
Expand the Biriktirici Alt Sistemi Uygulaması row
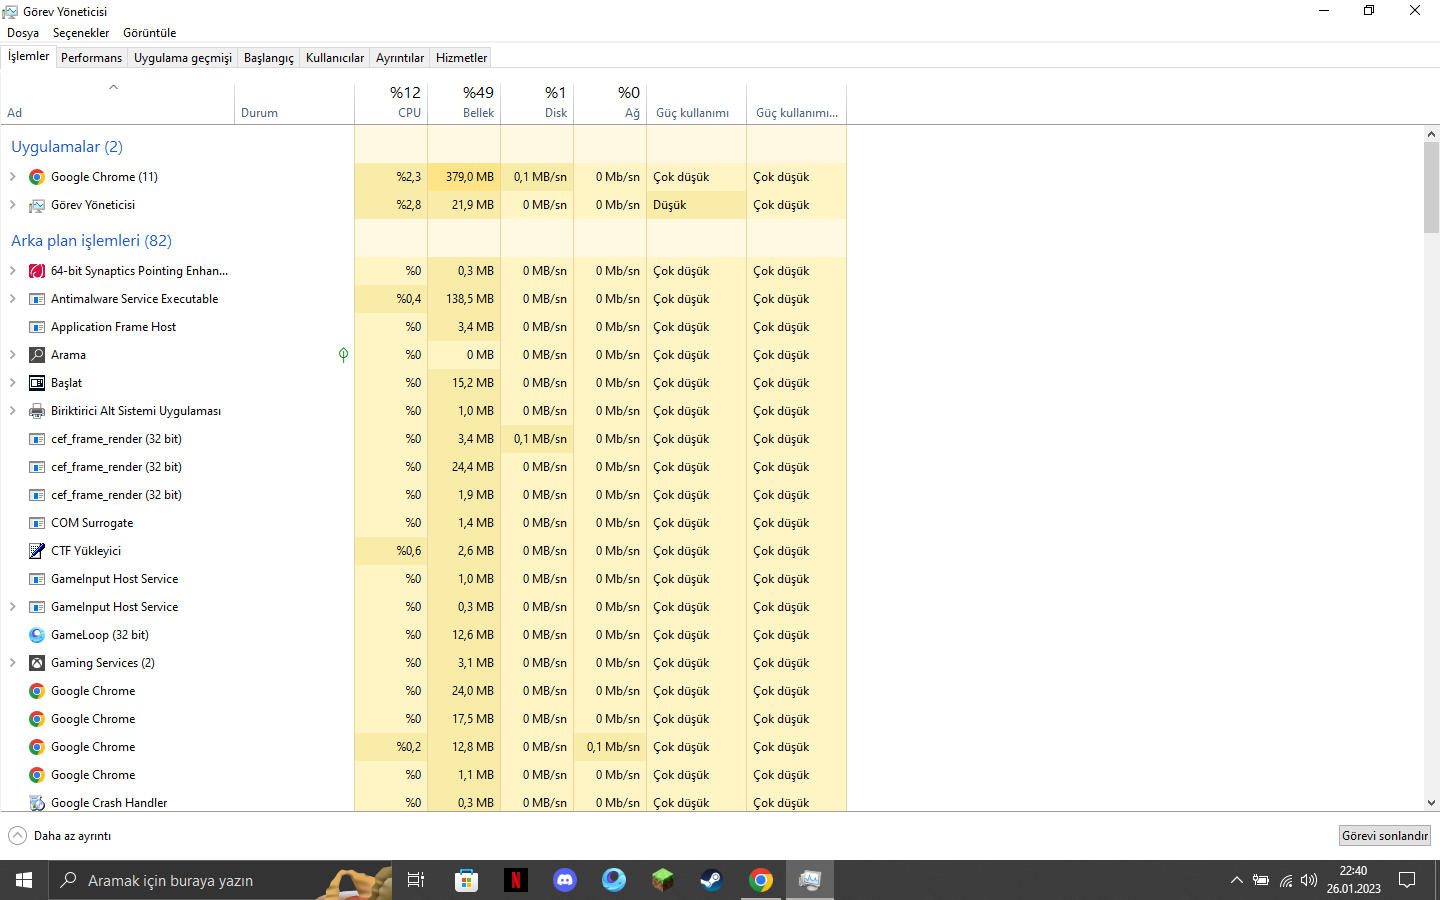[12, 411]
